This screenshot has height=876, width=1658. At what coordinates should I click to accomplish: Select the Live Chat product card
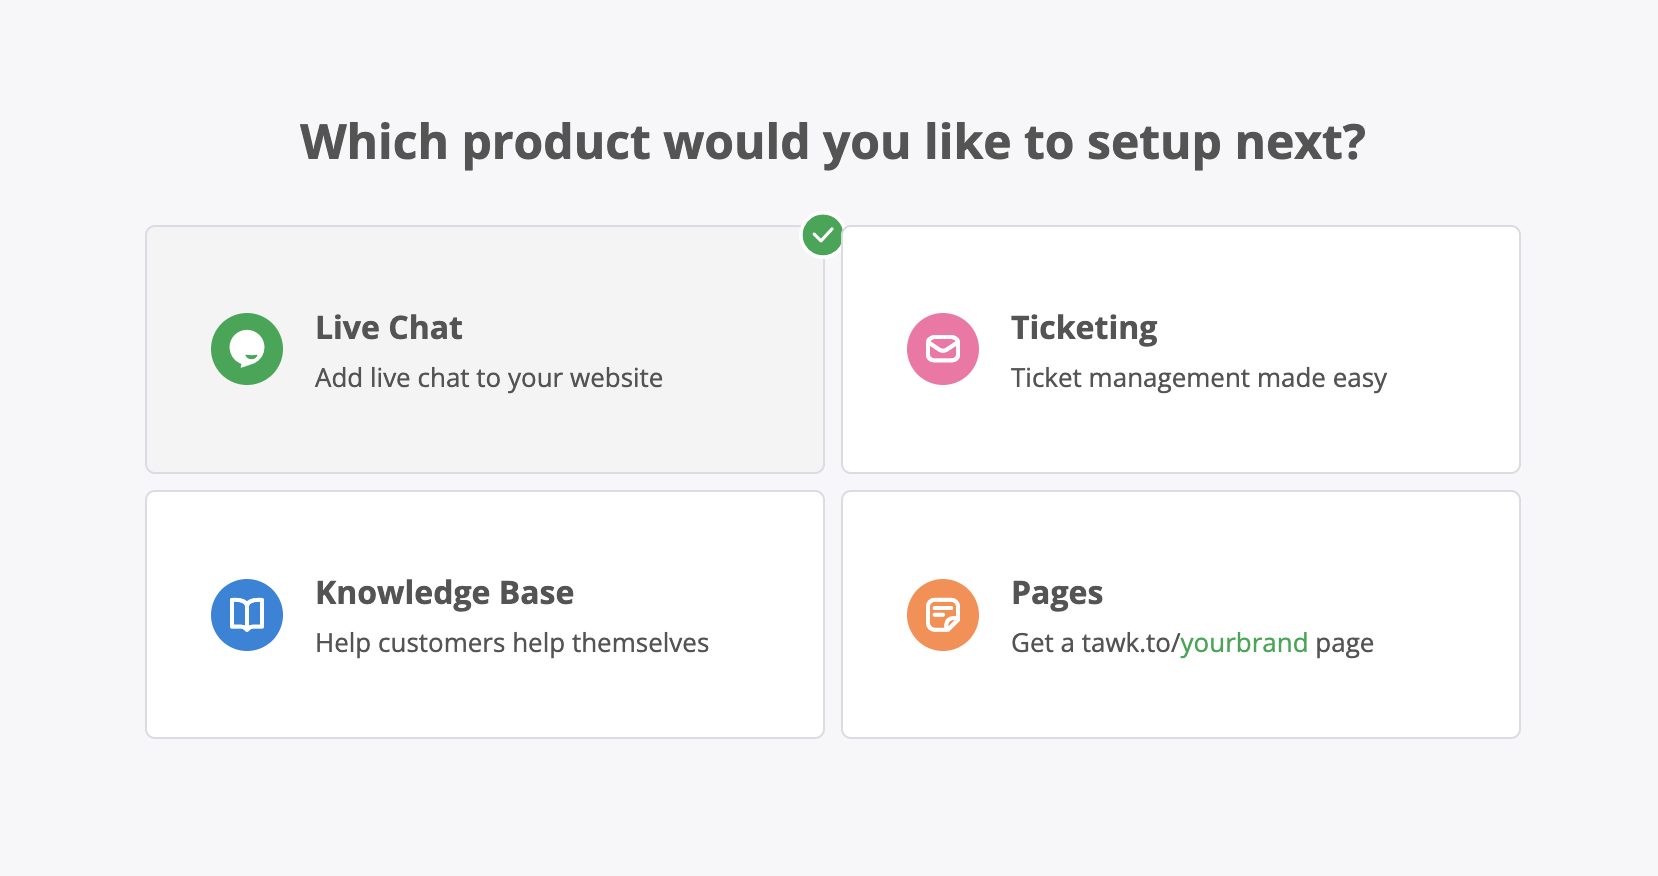485,349
